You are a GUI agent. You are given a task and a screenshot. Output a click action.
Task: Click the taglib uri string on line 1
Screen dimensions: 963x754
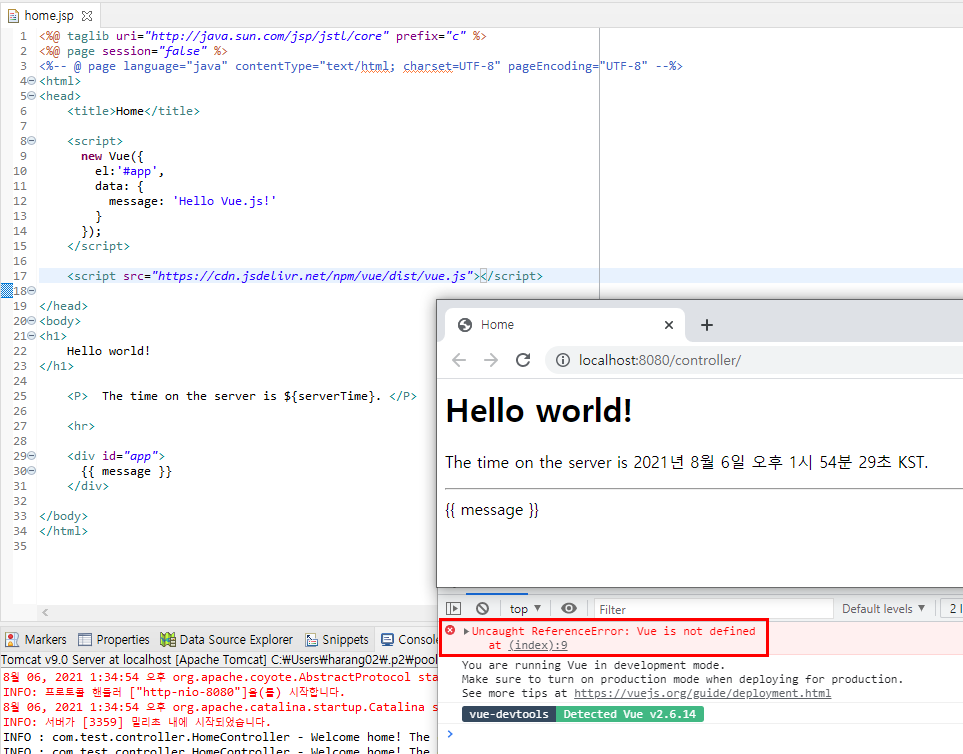click(x=267, y=36)
